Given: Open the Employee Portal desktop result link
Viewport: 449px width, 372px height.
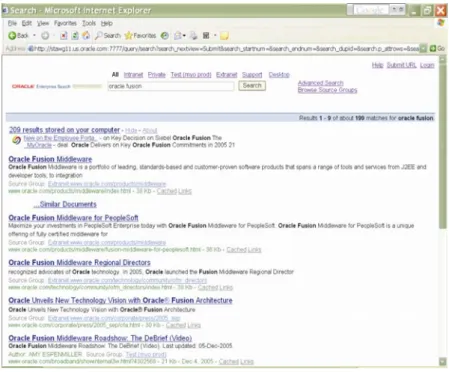Looking at the screenshot, I should point(60,138).
